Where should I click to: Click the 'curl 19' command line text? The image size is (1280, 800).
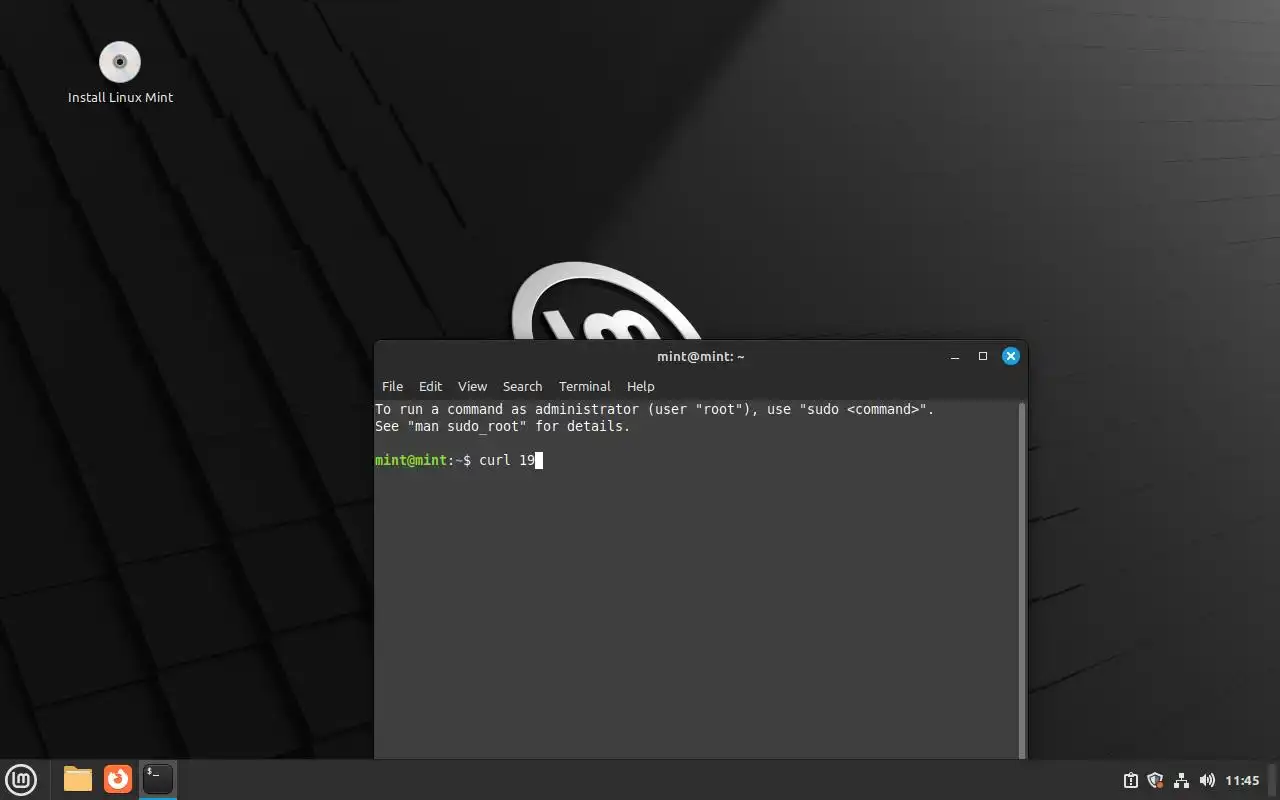tap(507, 460)
